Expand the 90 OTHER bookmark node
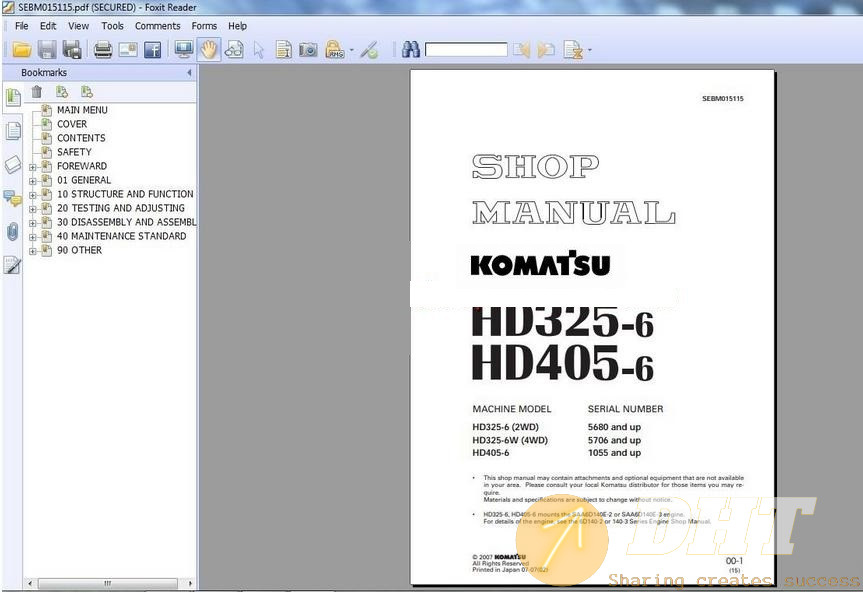 coord(32,251)
